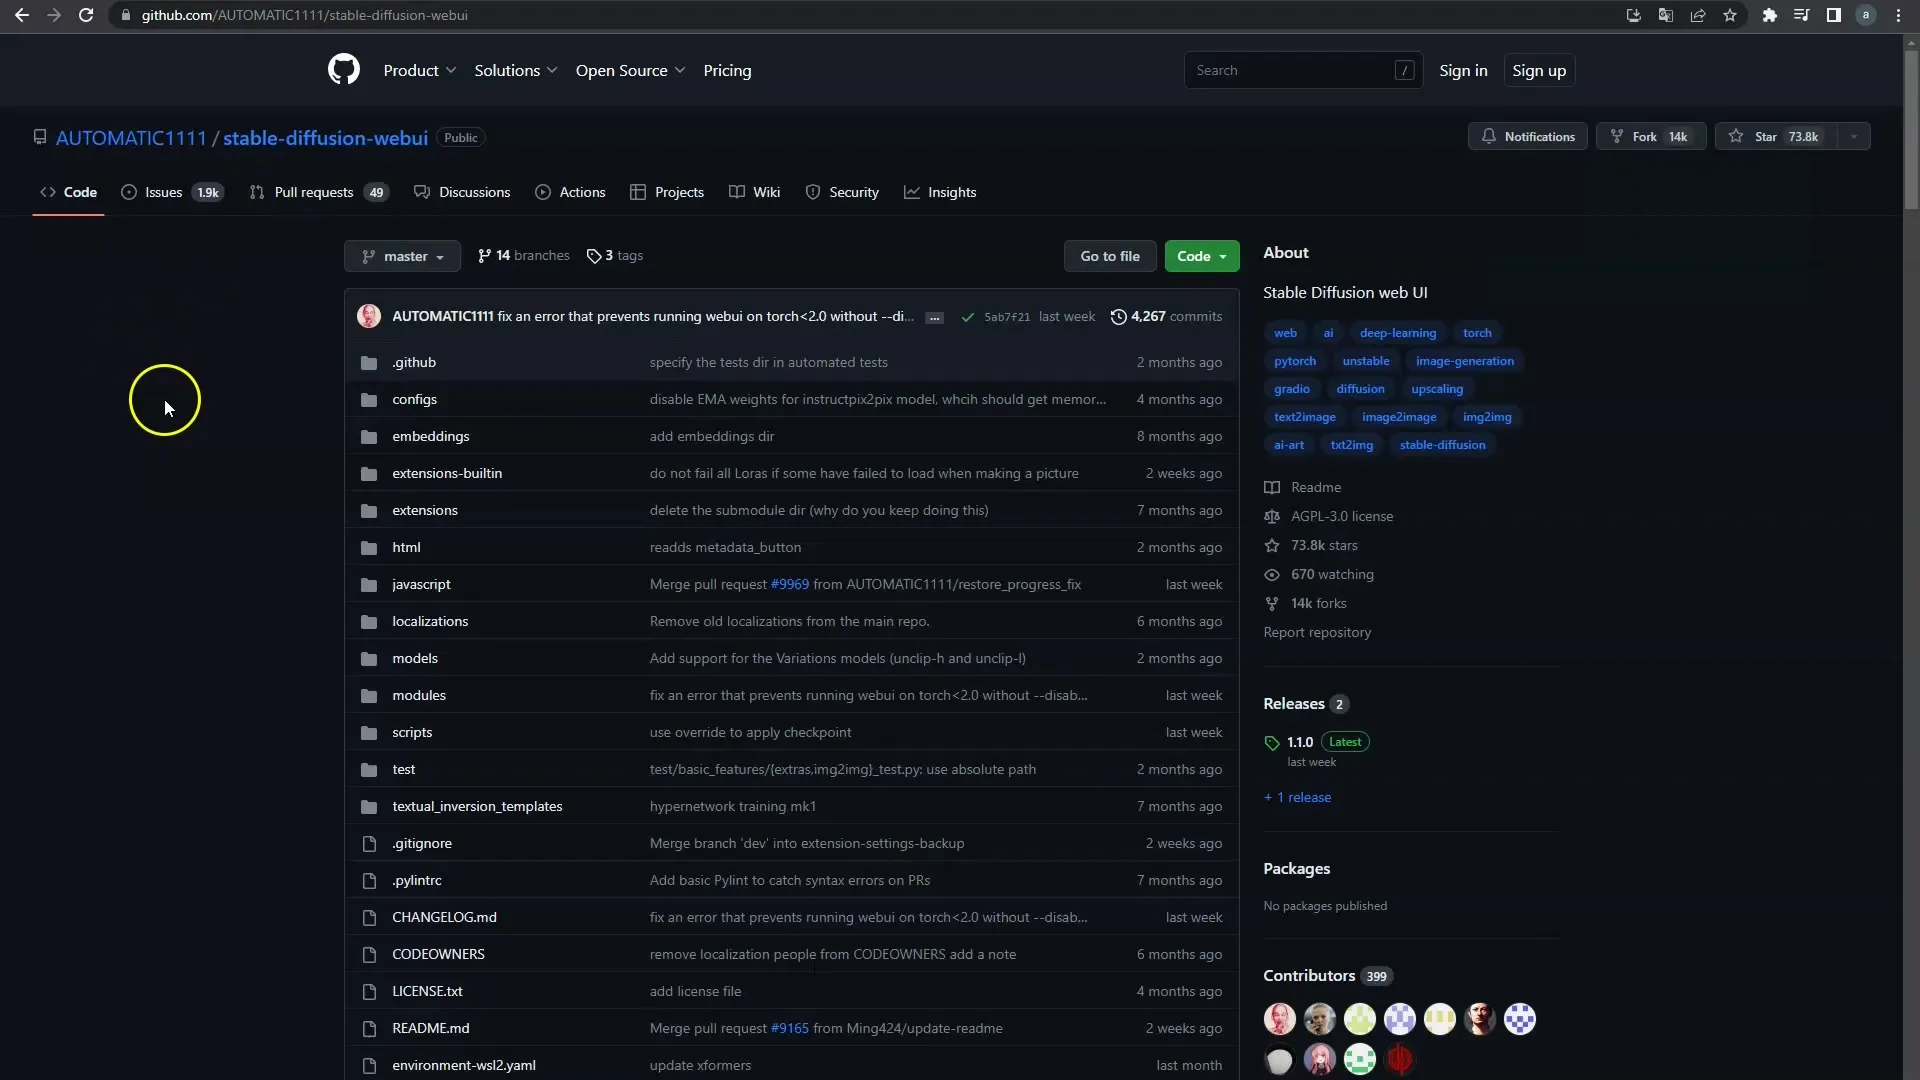View the 3 tags link
Image resolution: width=1920 pixels, height=1080 pixels.
(x=614, y=256)
